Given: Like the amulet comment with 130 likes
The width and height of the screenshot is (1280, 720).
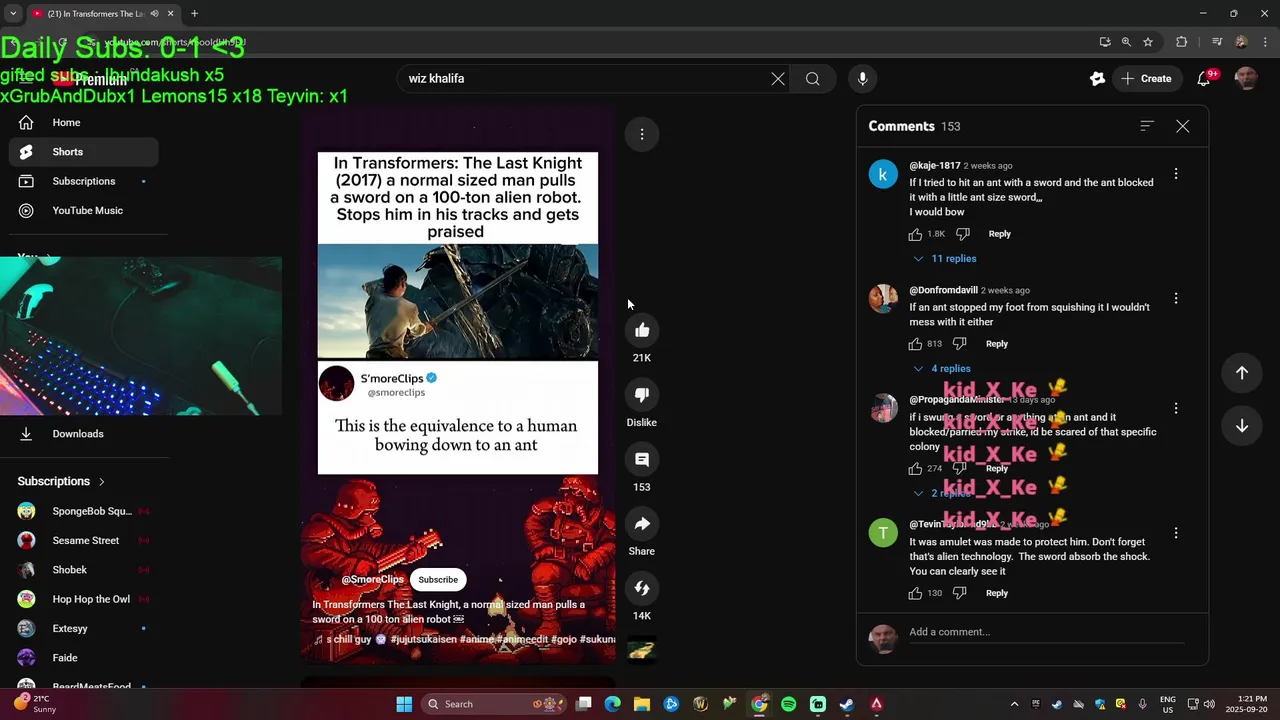Looking at the screenshot, I should pyautogui.click(x=915, y=593).
